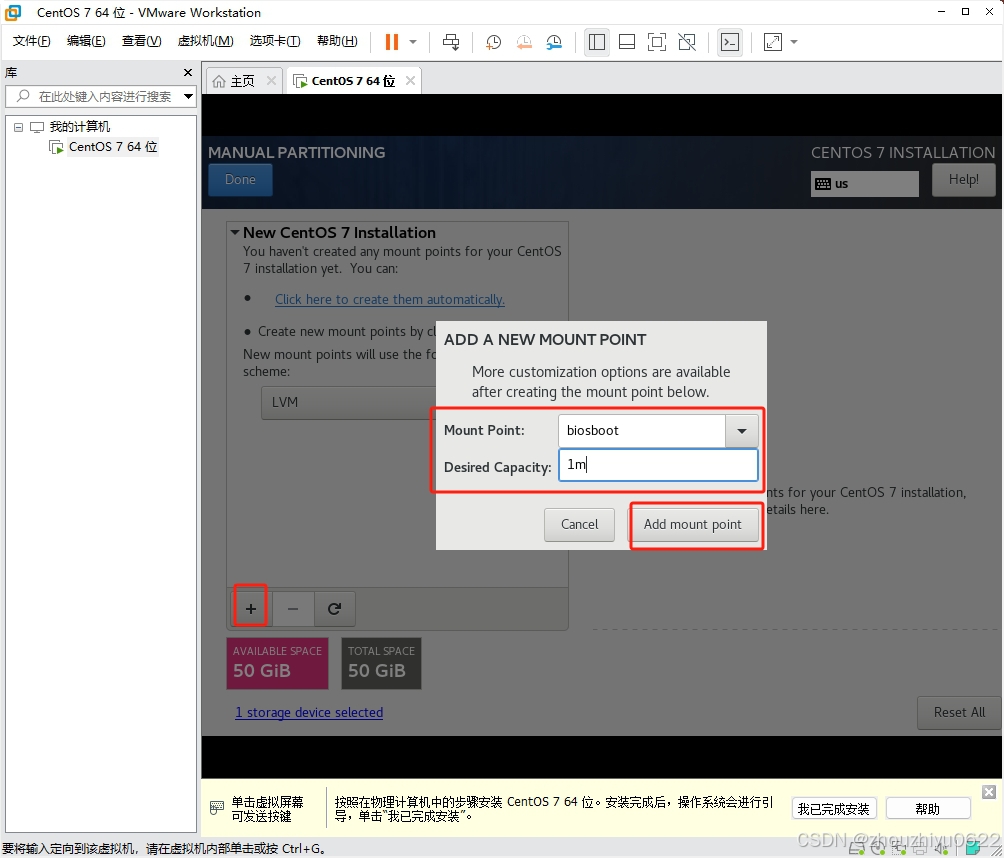The width and height of the screenshot is (1004, 858).
Task: Click the 我已完成安装 button
Action: point(834,809)
